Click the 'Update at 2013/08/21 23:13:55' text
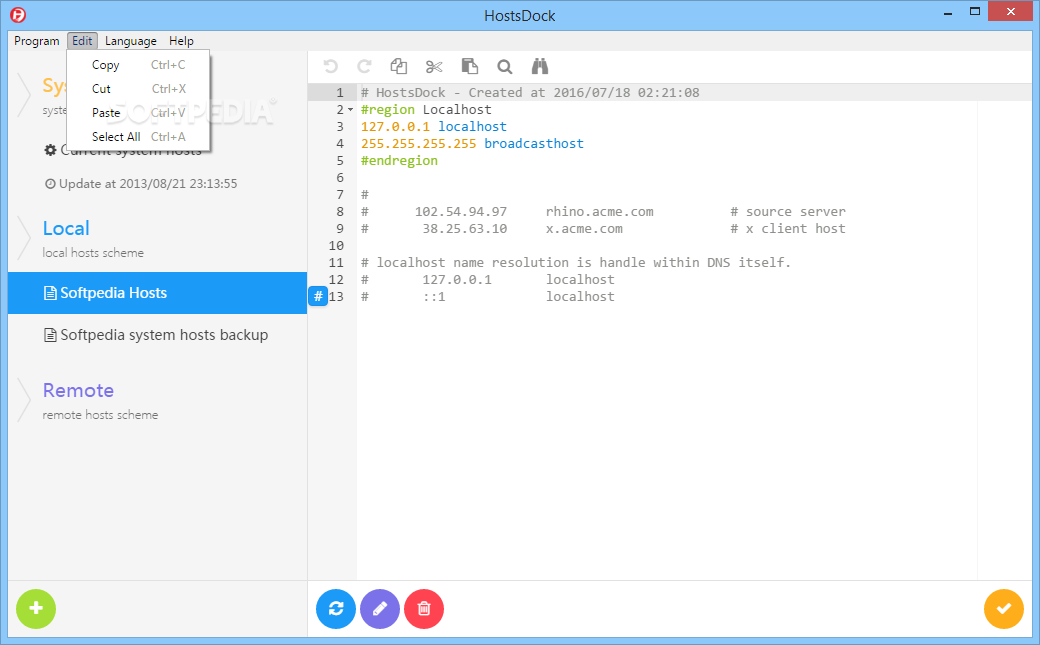Screen dimensions: 1040x645 tap(148, 184)
